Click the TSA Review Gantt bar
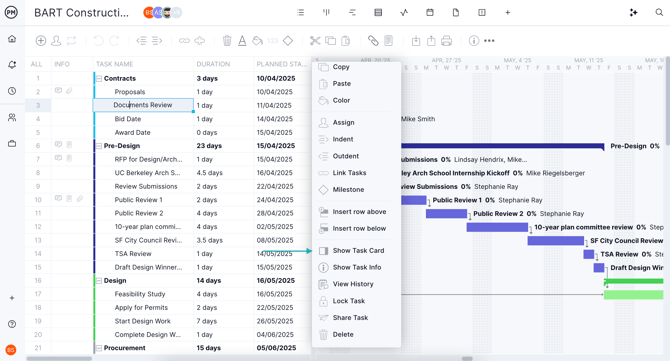Image resolution: width=670 pixels, height=361 pixels. (x=588, y=254)
